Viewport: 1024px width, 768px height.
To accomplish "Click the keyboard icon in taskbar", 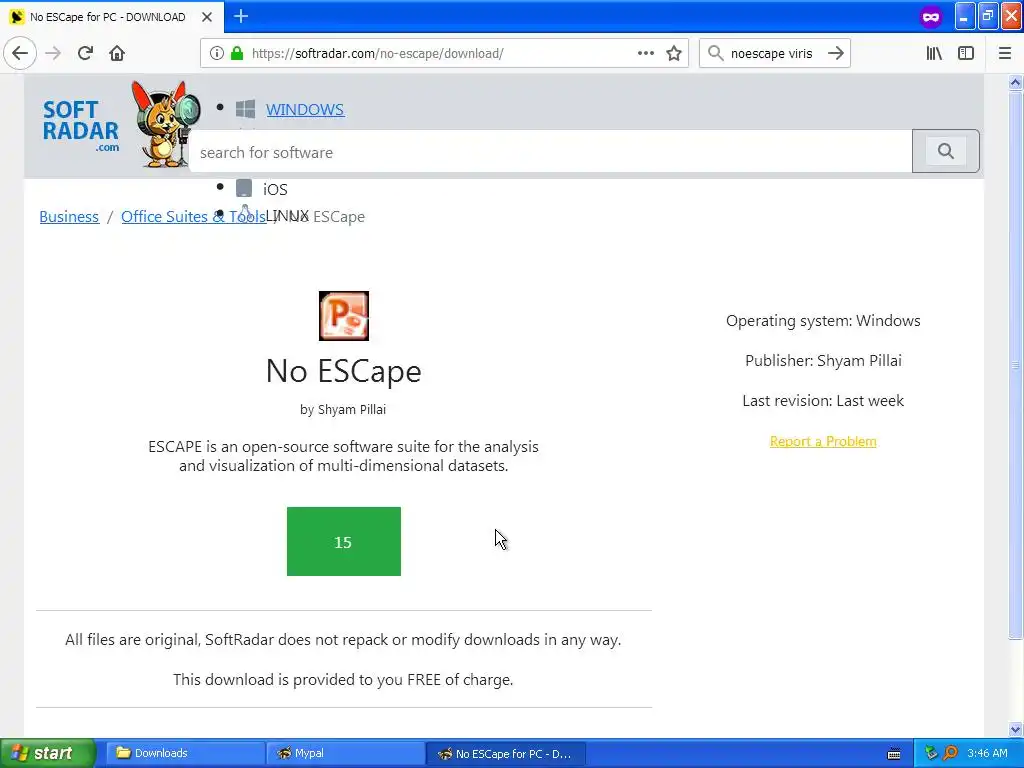I will pos(894,754).
